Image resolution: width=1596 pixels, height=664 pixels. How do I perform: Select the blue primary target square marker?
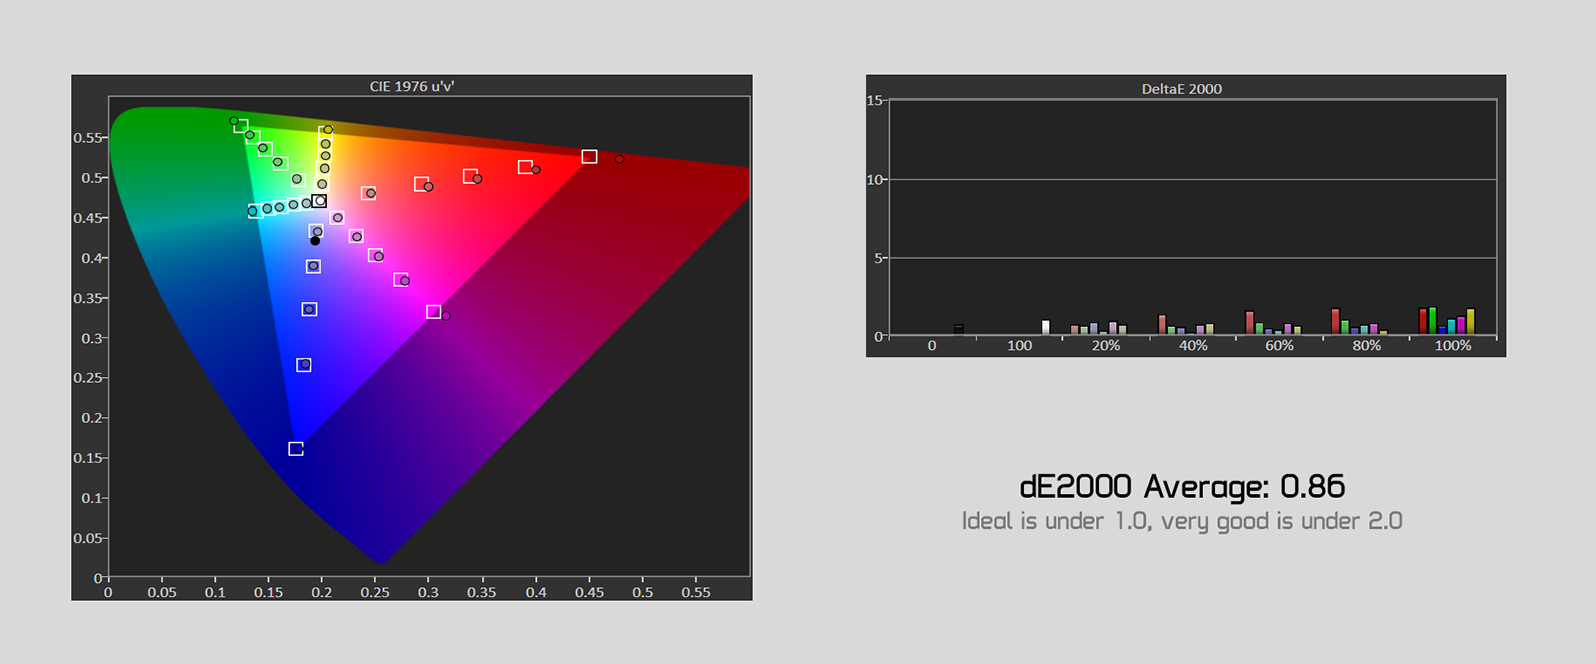point(296,449)
